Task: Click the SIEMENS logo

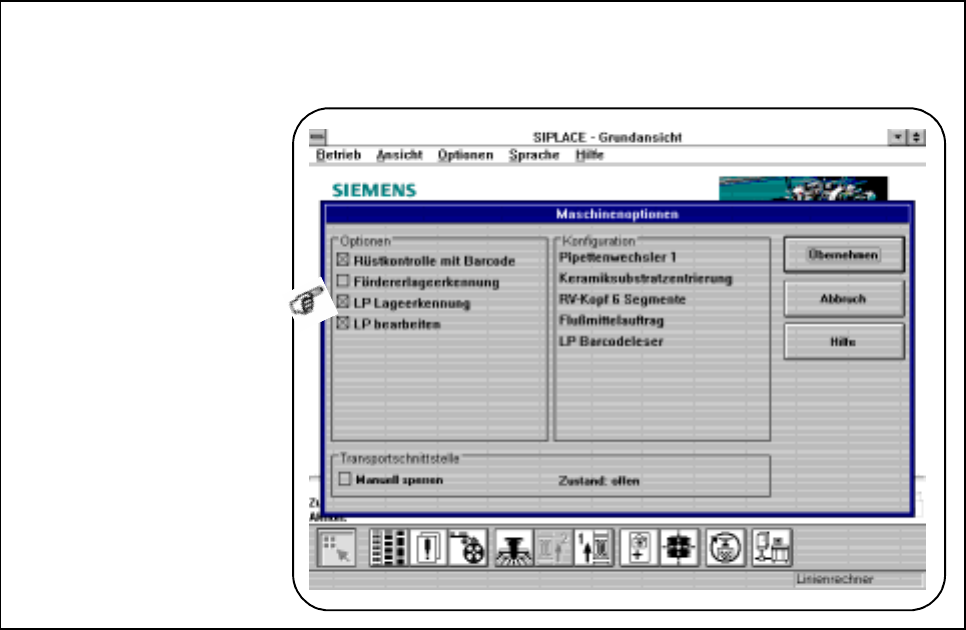Action: click(374, 190)
